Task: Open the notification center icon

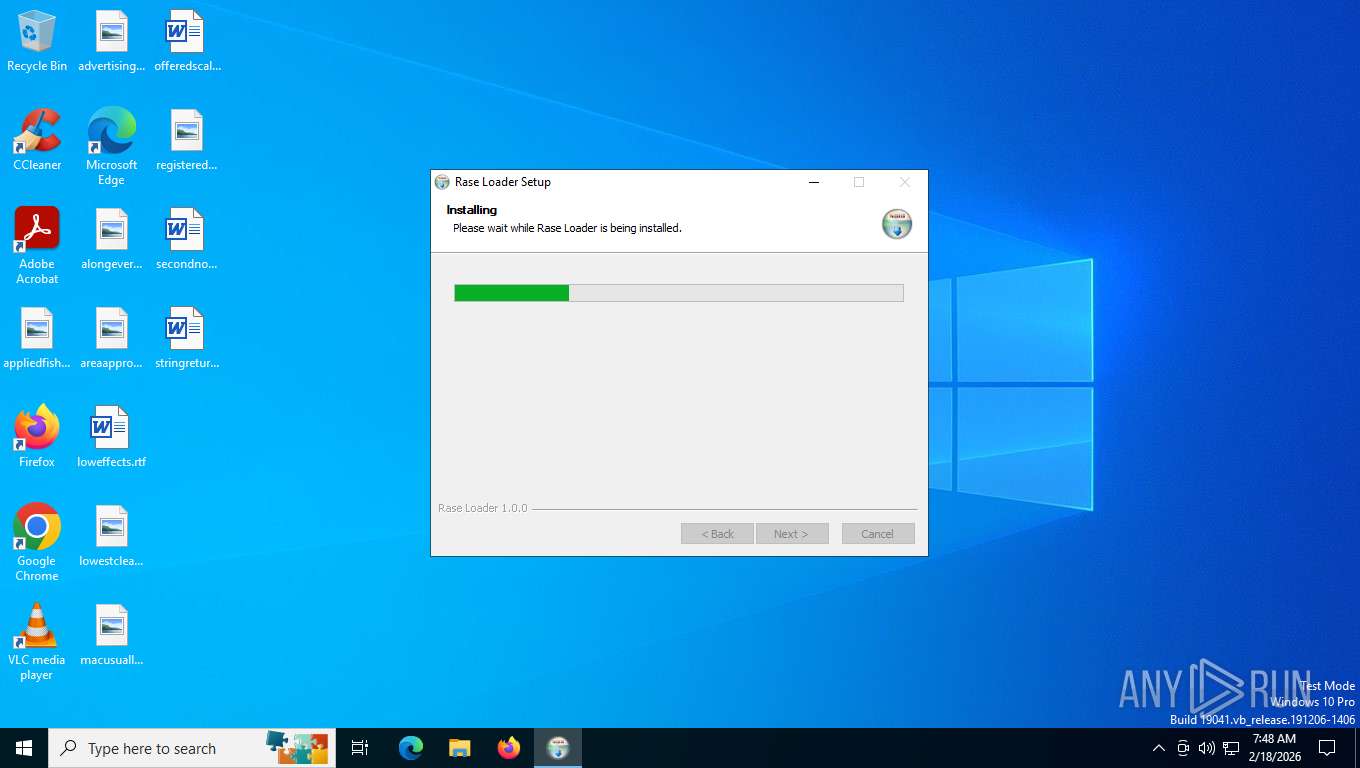Action: pos(1327,748)
